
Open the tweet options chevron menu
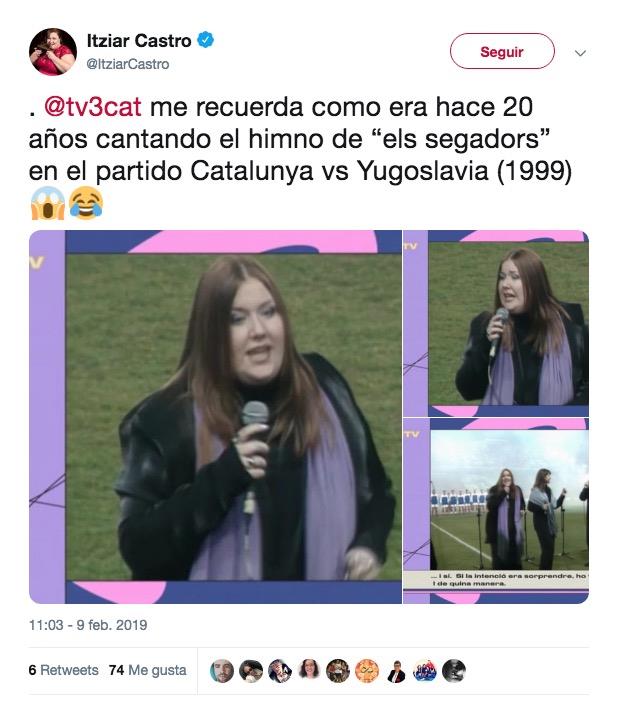[x=580, y=53]
